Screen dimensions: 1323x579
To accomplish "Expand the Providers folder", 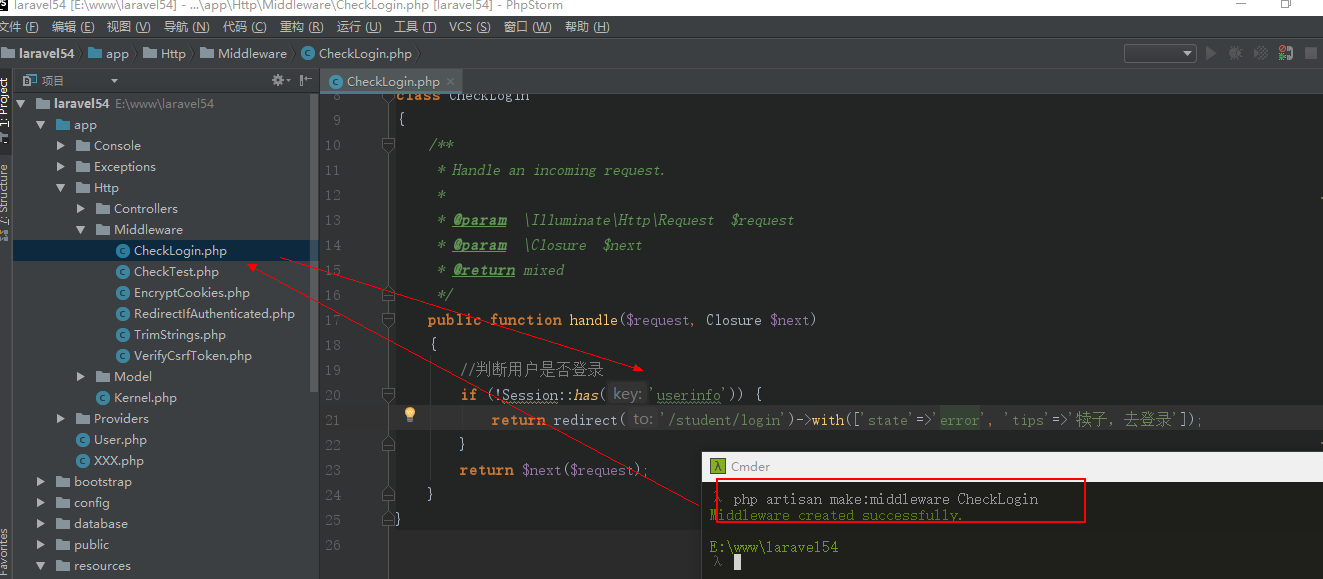I will click(x=61, y=419).
